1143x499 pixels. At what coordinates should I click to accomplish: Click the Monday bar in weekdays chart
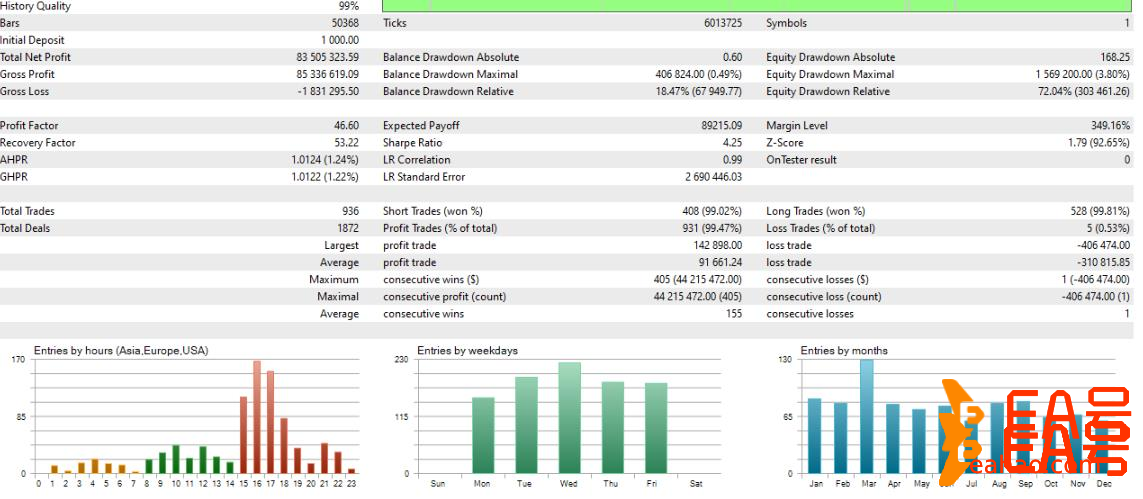pos(483,435)
